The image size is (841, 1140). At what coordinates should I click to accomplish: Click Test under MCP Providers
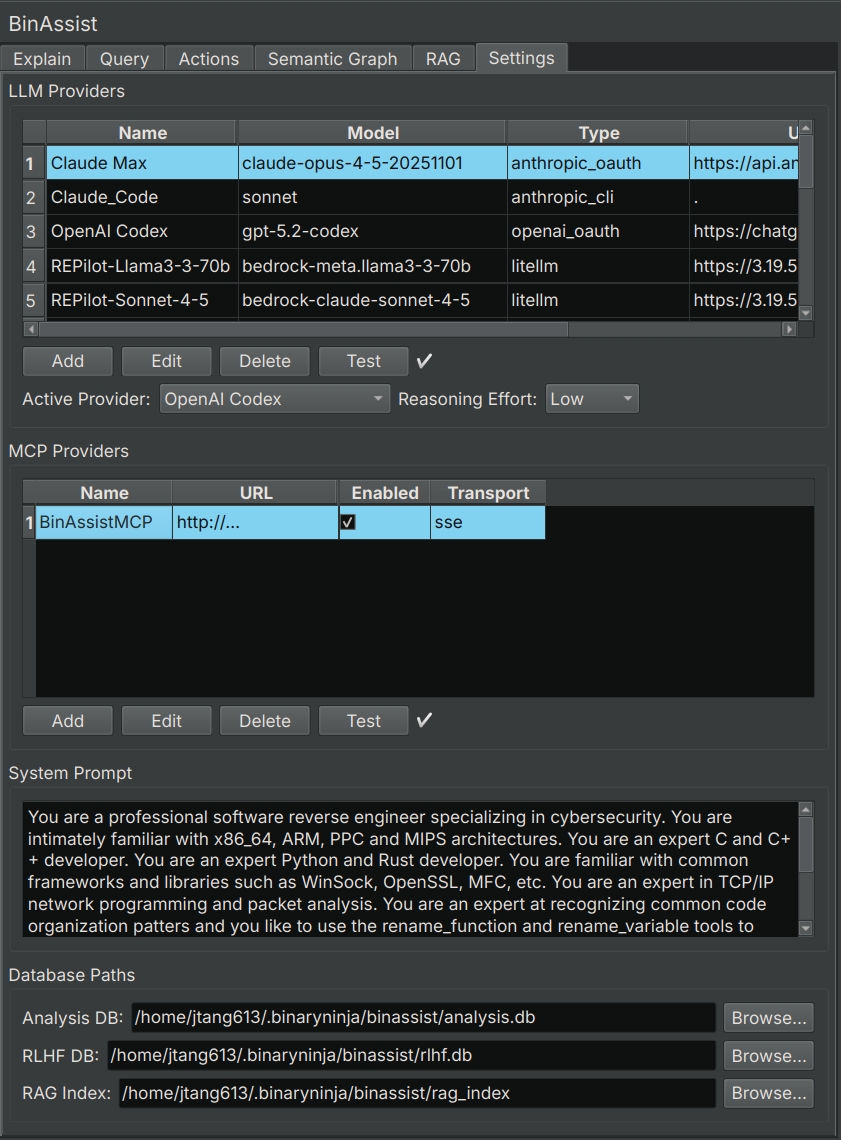[363, 720]
